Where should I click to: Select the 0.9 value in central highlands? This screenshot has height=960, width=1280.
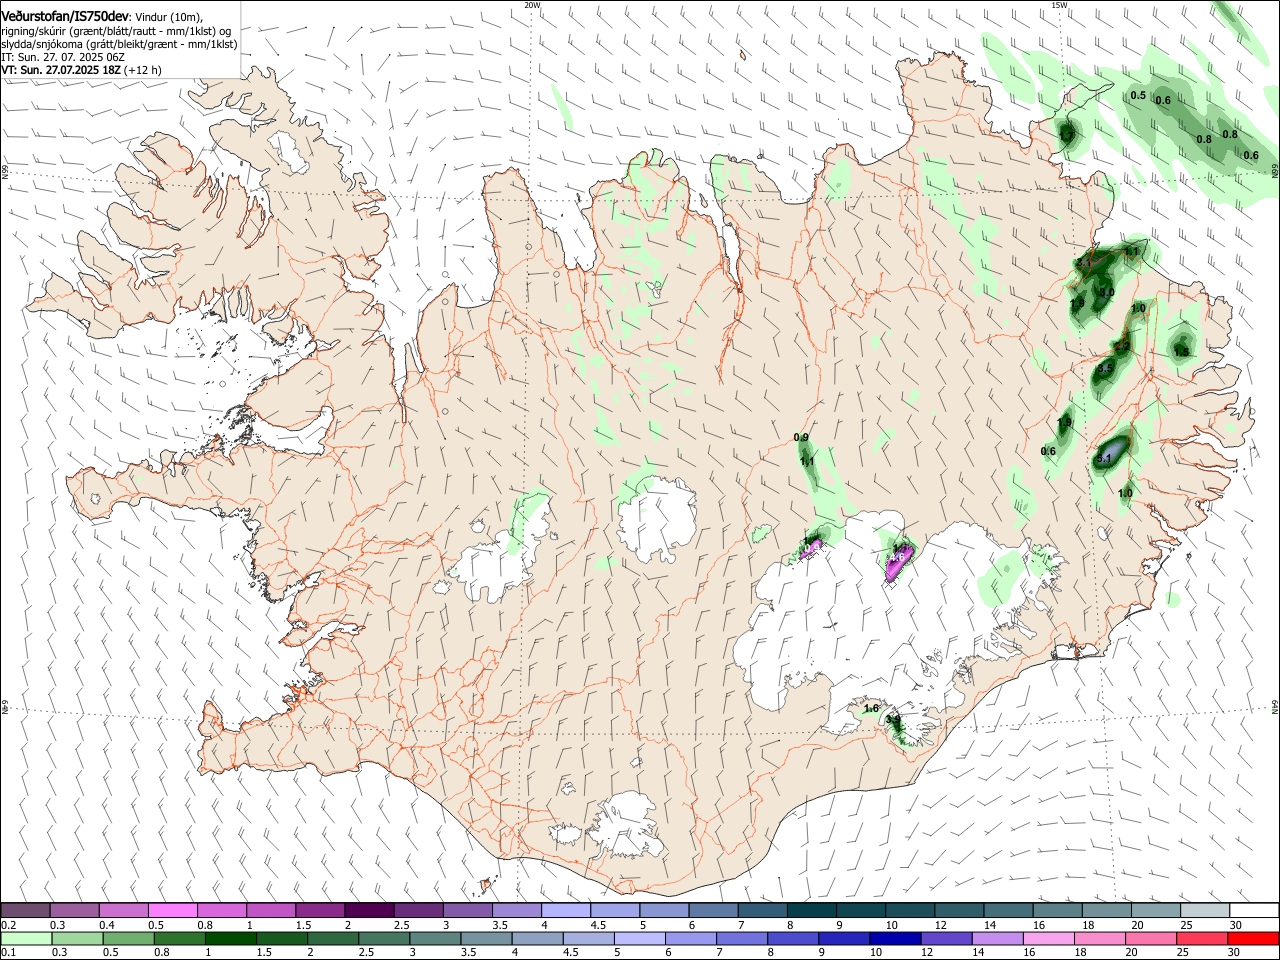(x=801, y=438)
